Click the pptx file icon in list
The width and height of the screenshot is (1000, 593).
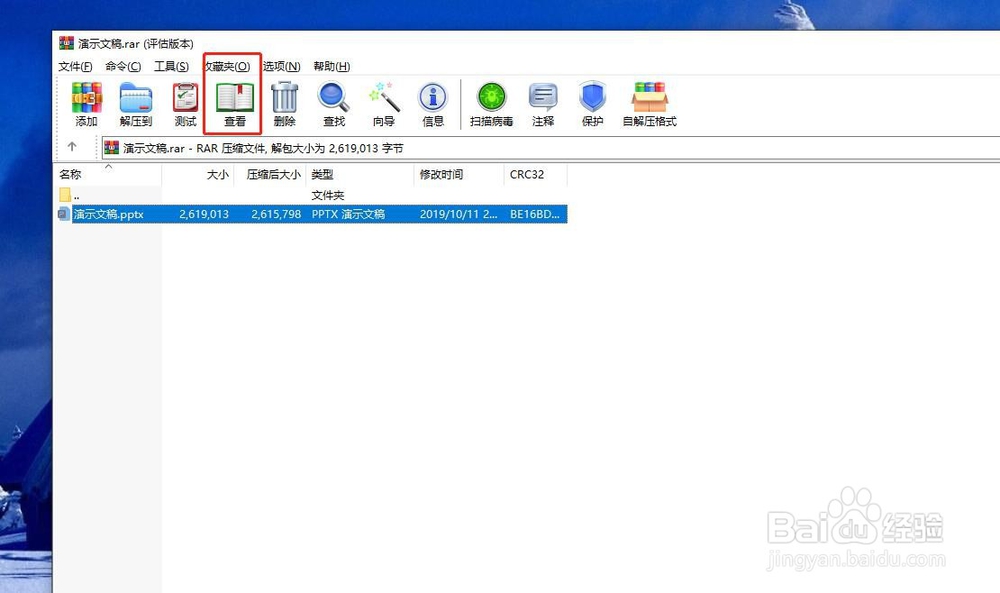64,214
